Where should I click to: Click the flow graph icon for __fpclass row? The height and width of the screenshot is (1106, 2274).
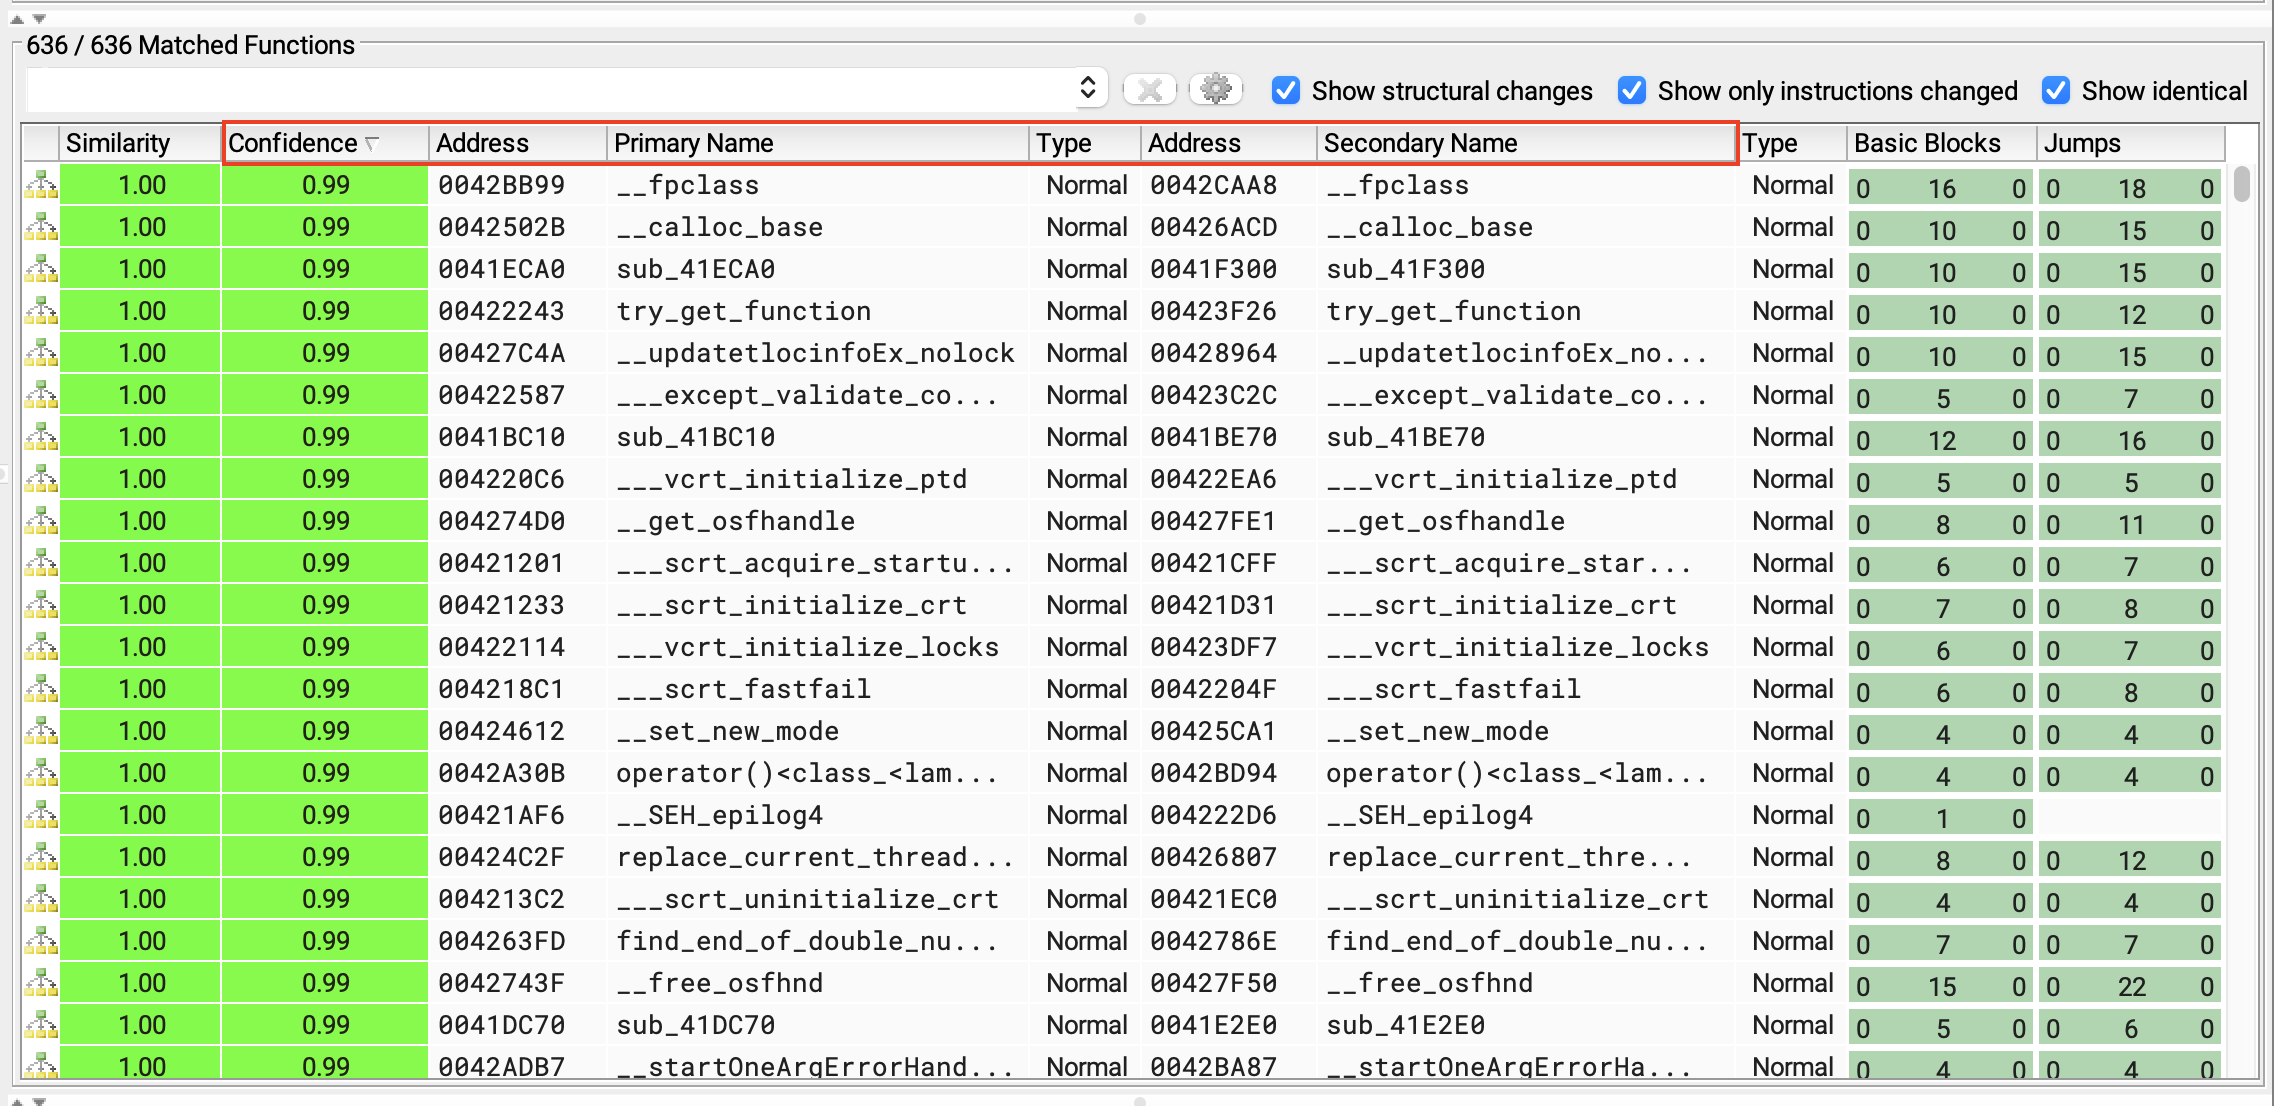pyautogui.click(x=41, y=185)
